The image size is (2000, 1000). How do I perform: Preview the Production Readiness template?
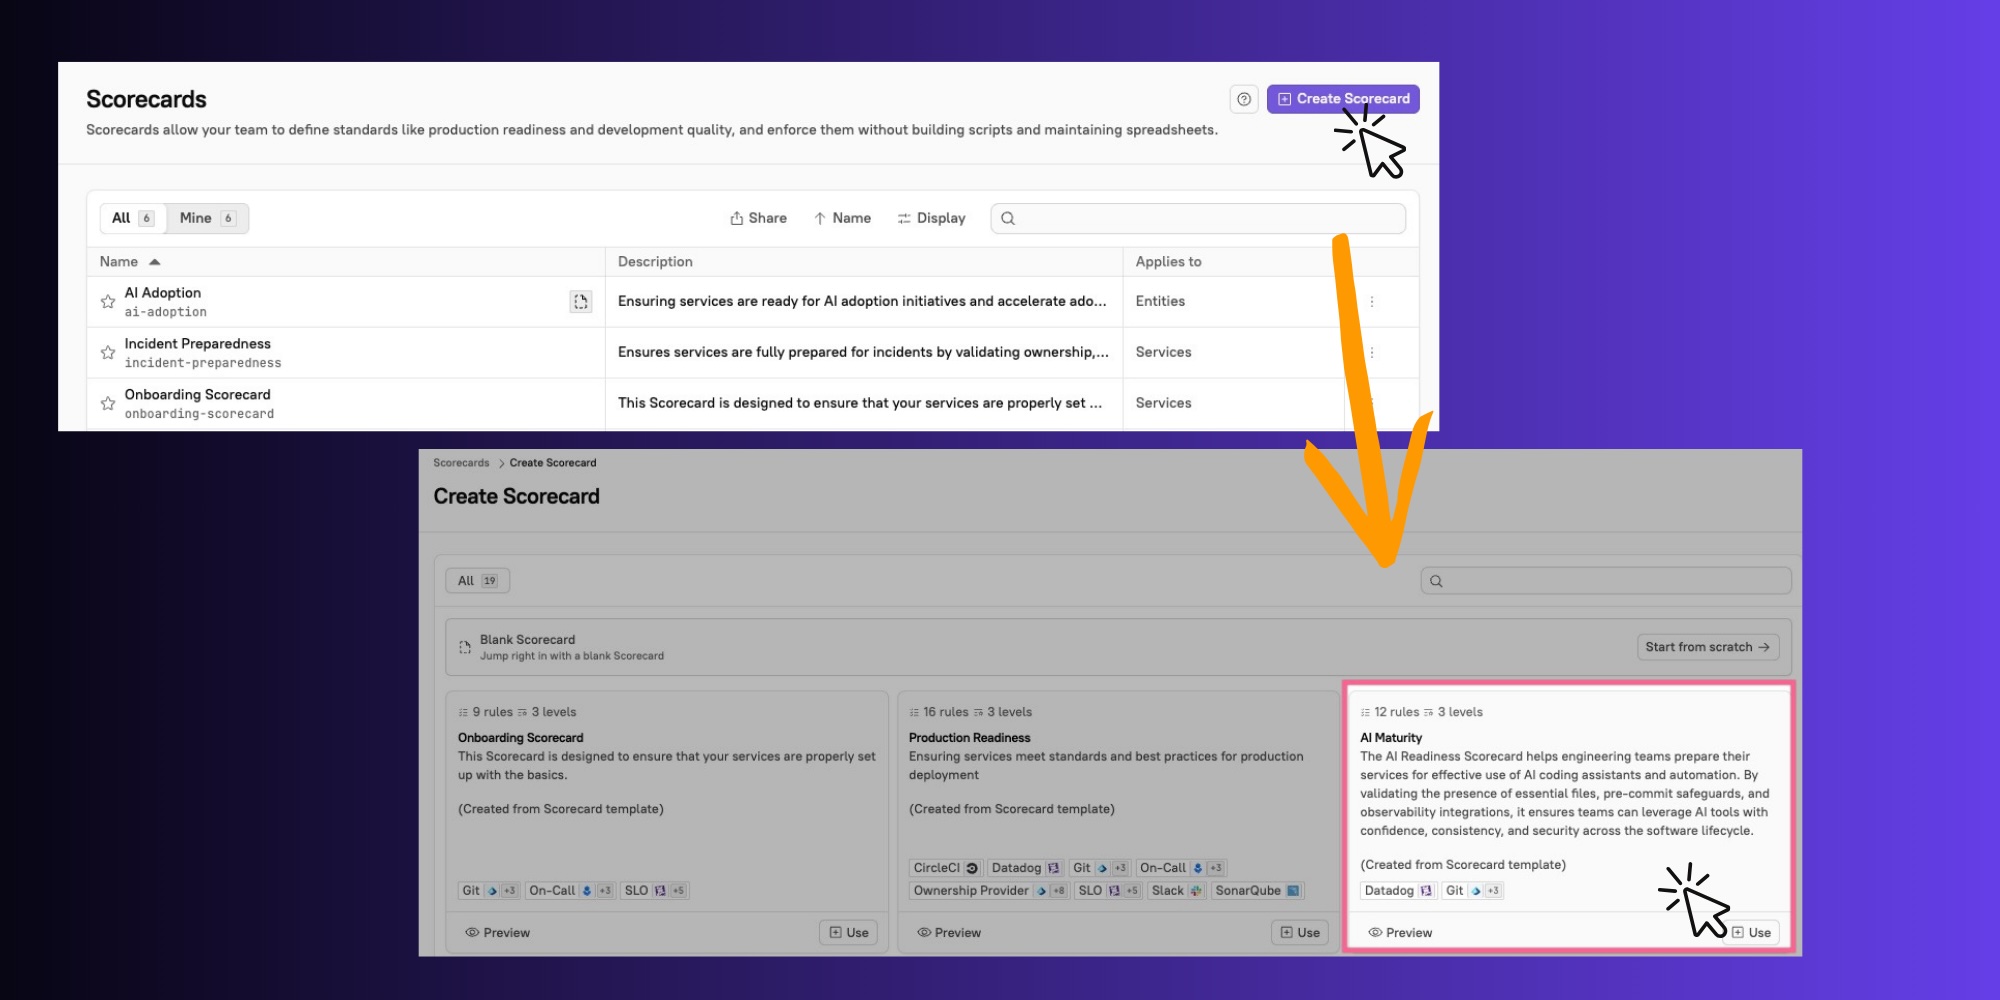tap(948, 933)
